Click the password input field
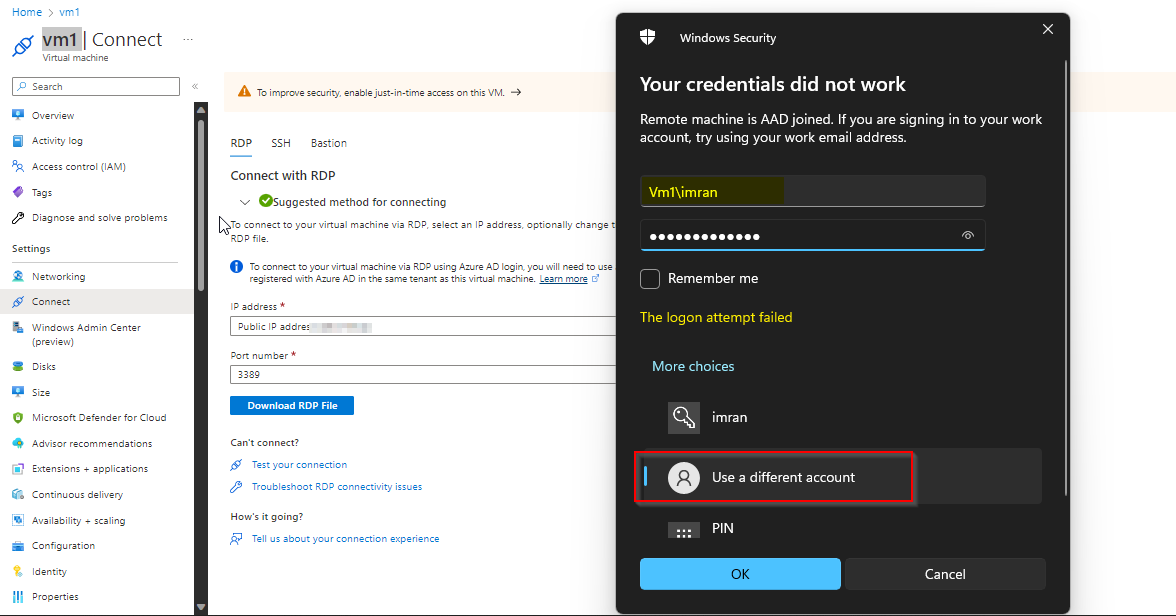The height and width of the screenshot is (616, 1176). 812,236
